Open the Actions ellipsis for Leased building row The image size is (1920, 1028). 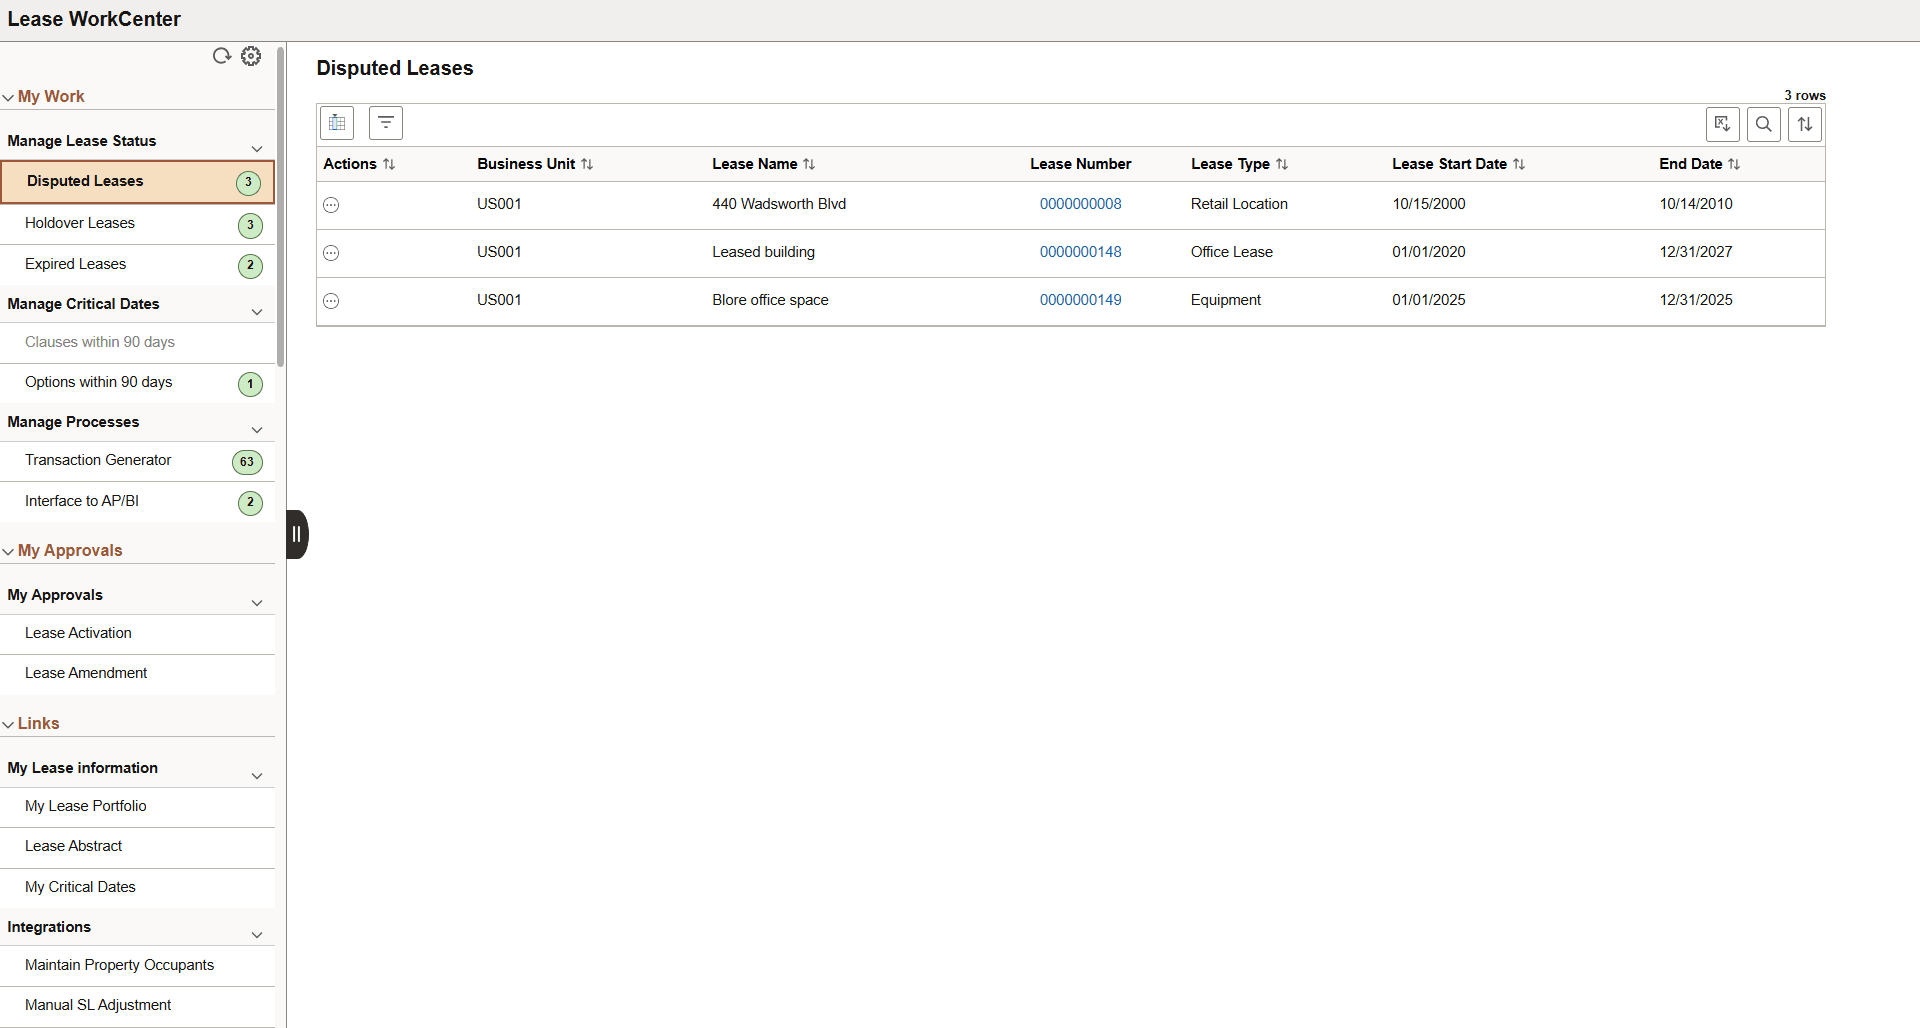pyautogui.click(x=331, y=253)
